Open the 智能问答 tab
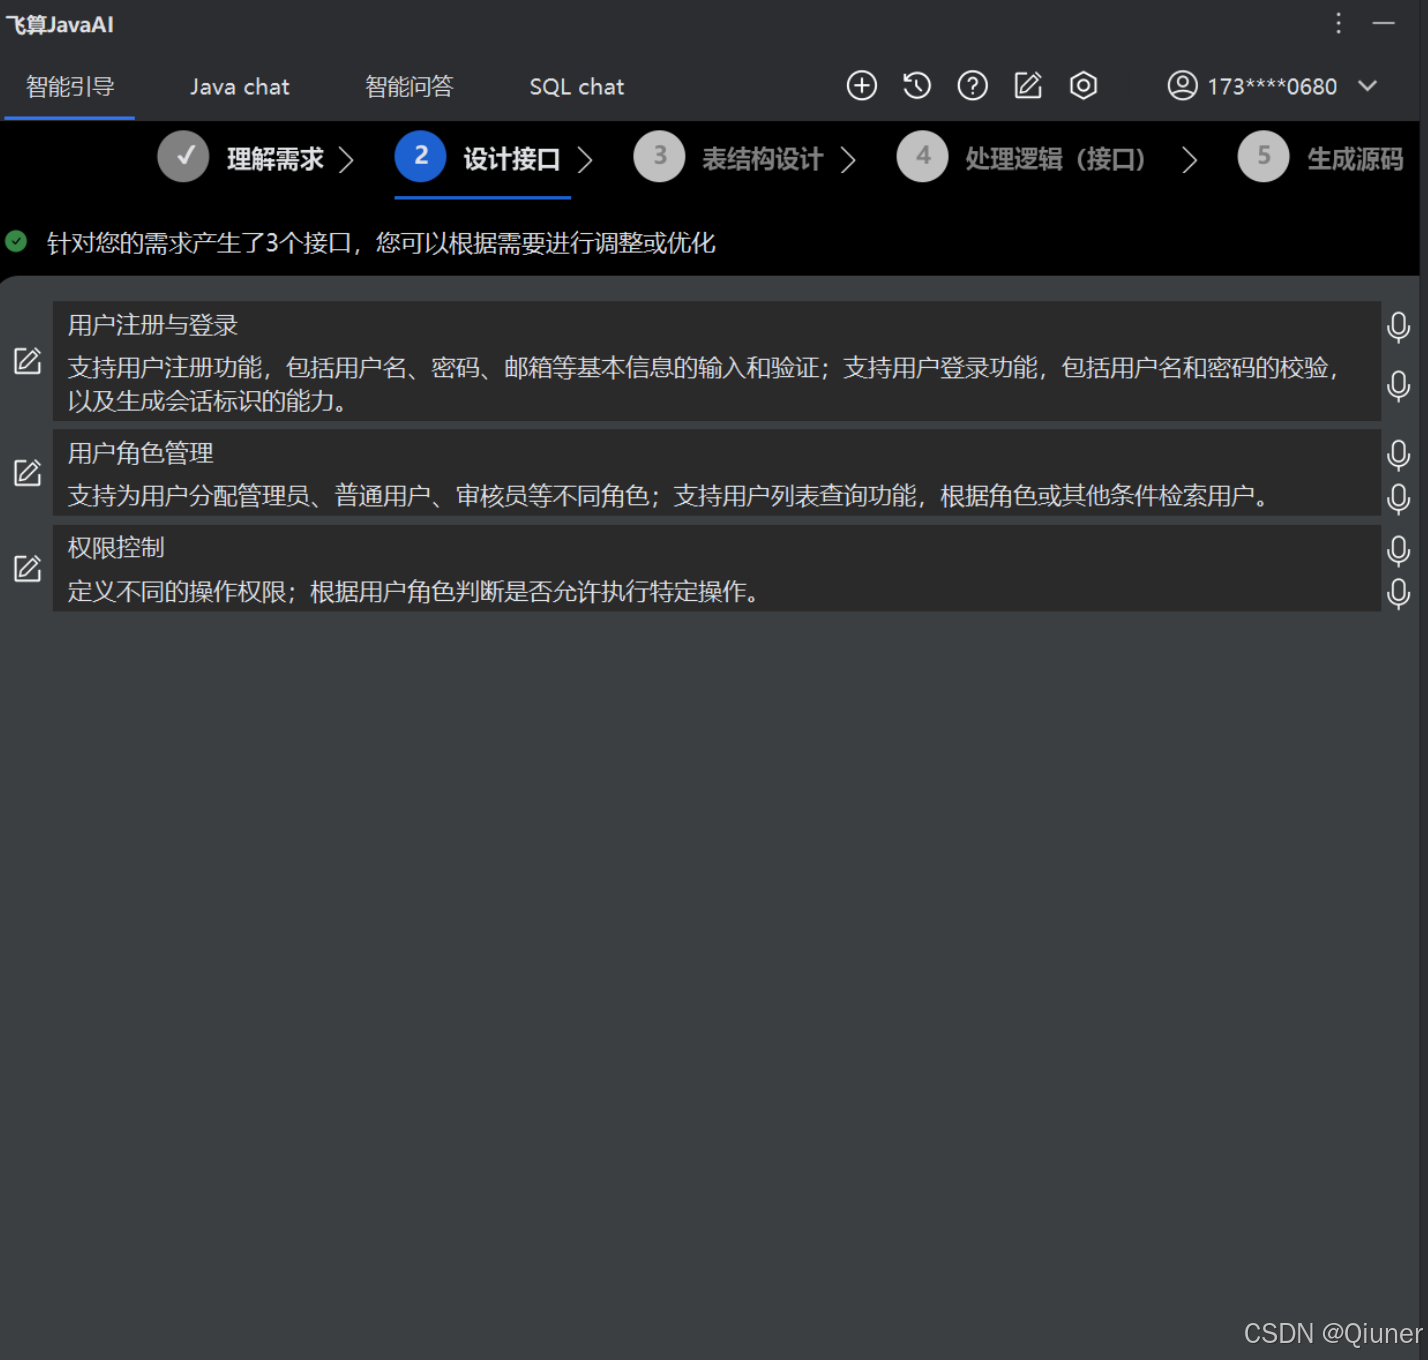Viewport: 1428px width, 1360px height. tap(409, 86)
